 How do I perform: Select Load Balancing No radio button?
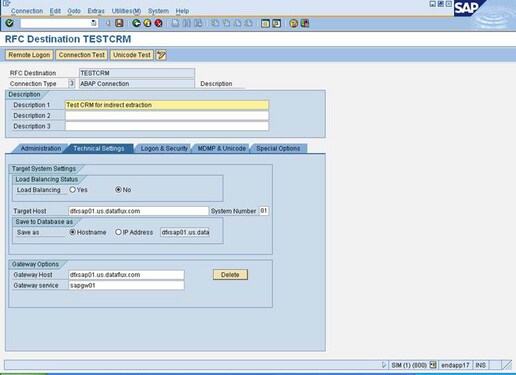[x=118, y=190]
